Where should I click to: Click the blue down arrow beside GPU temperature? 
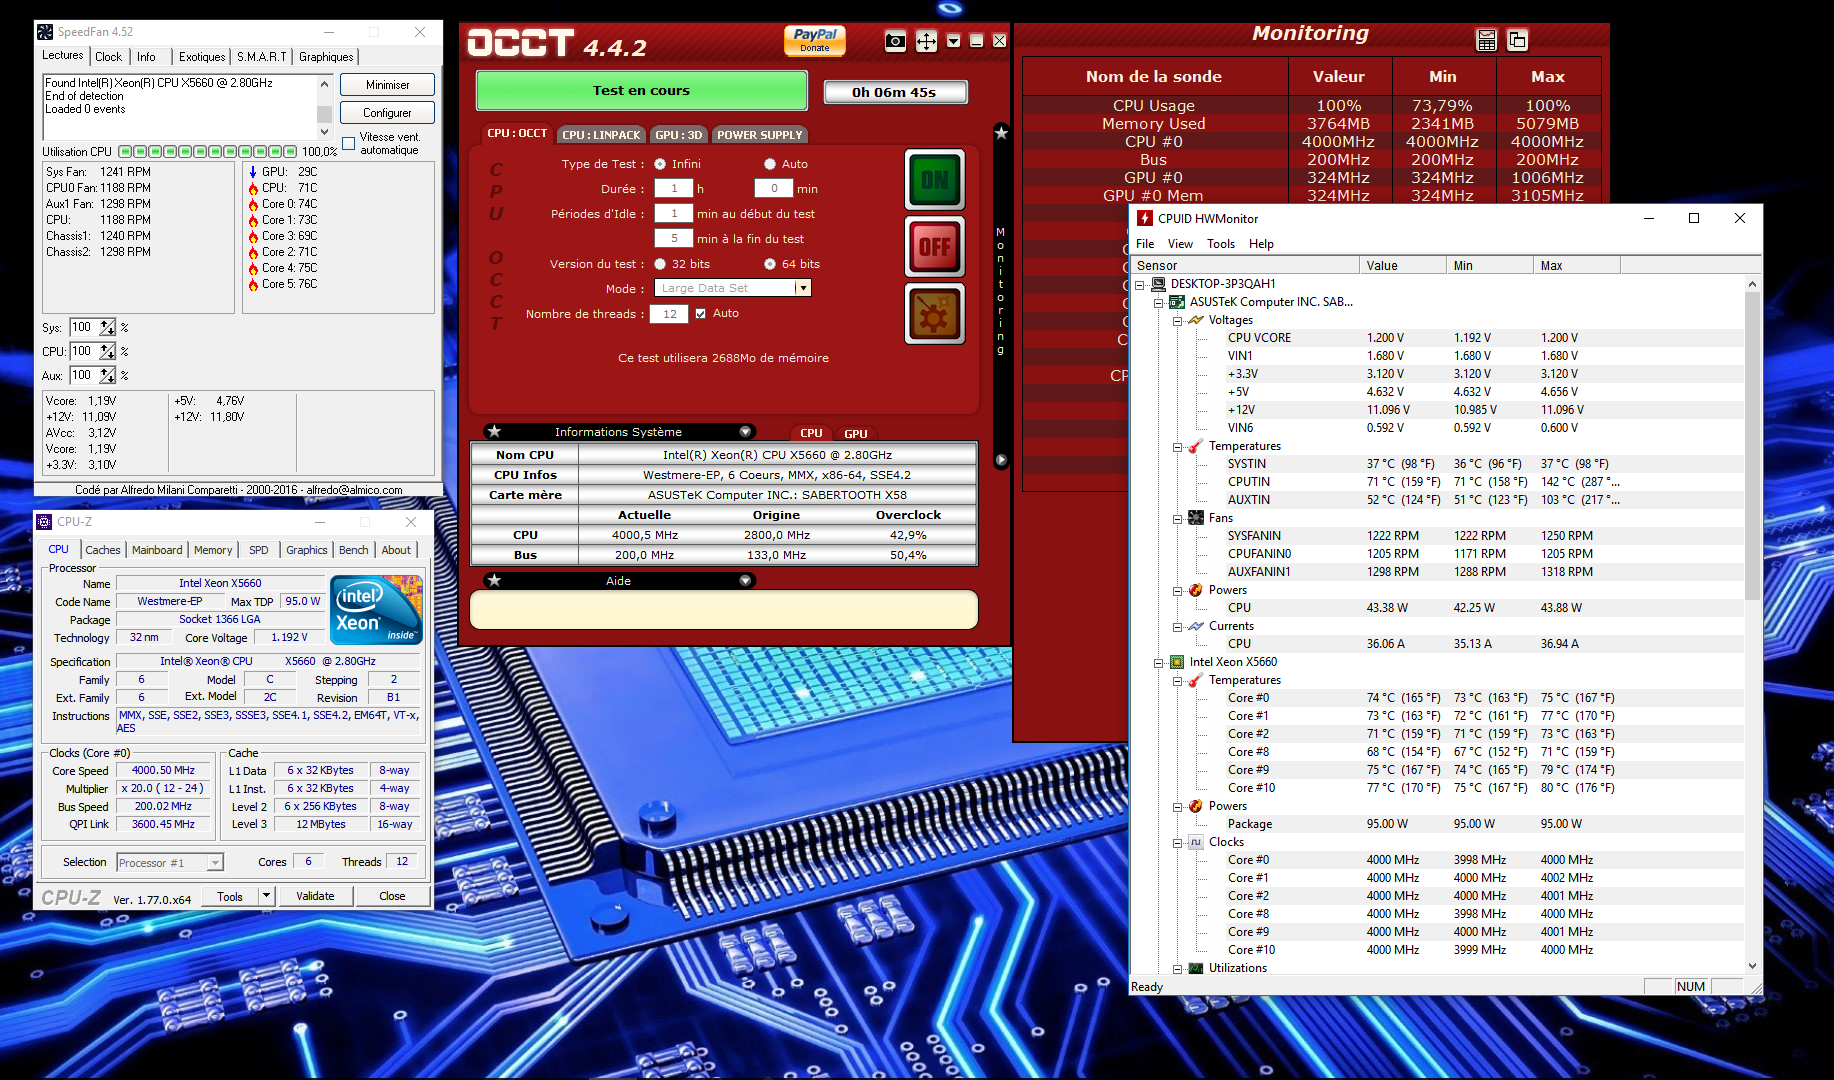click(253, 172)
